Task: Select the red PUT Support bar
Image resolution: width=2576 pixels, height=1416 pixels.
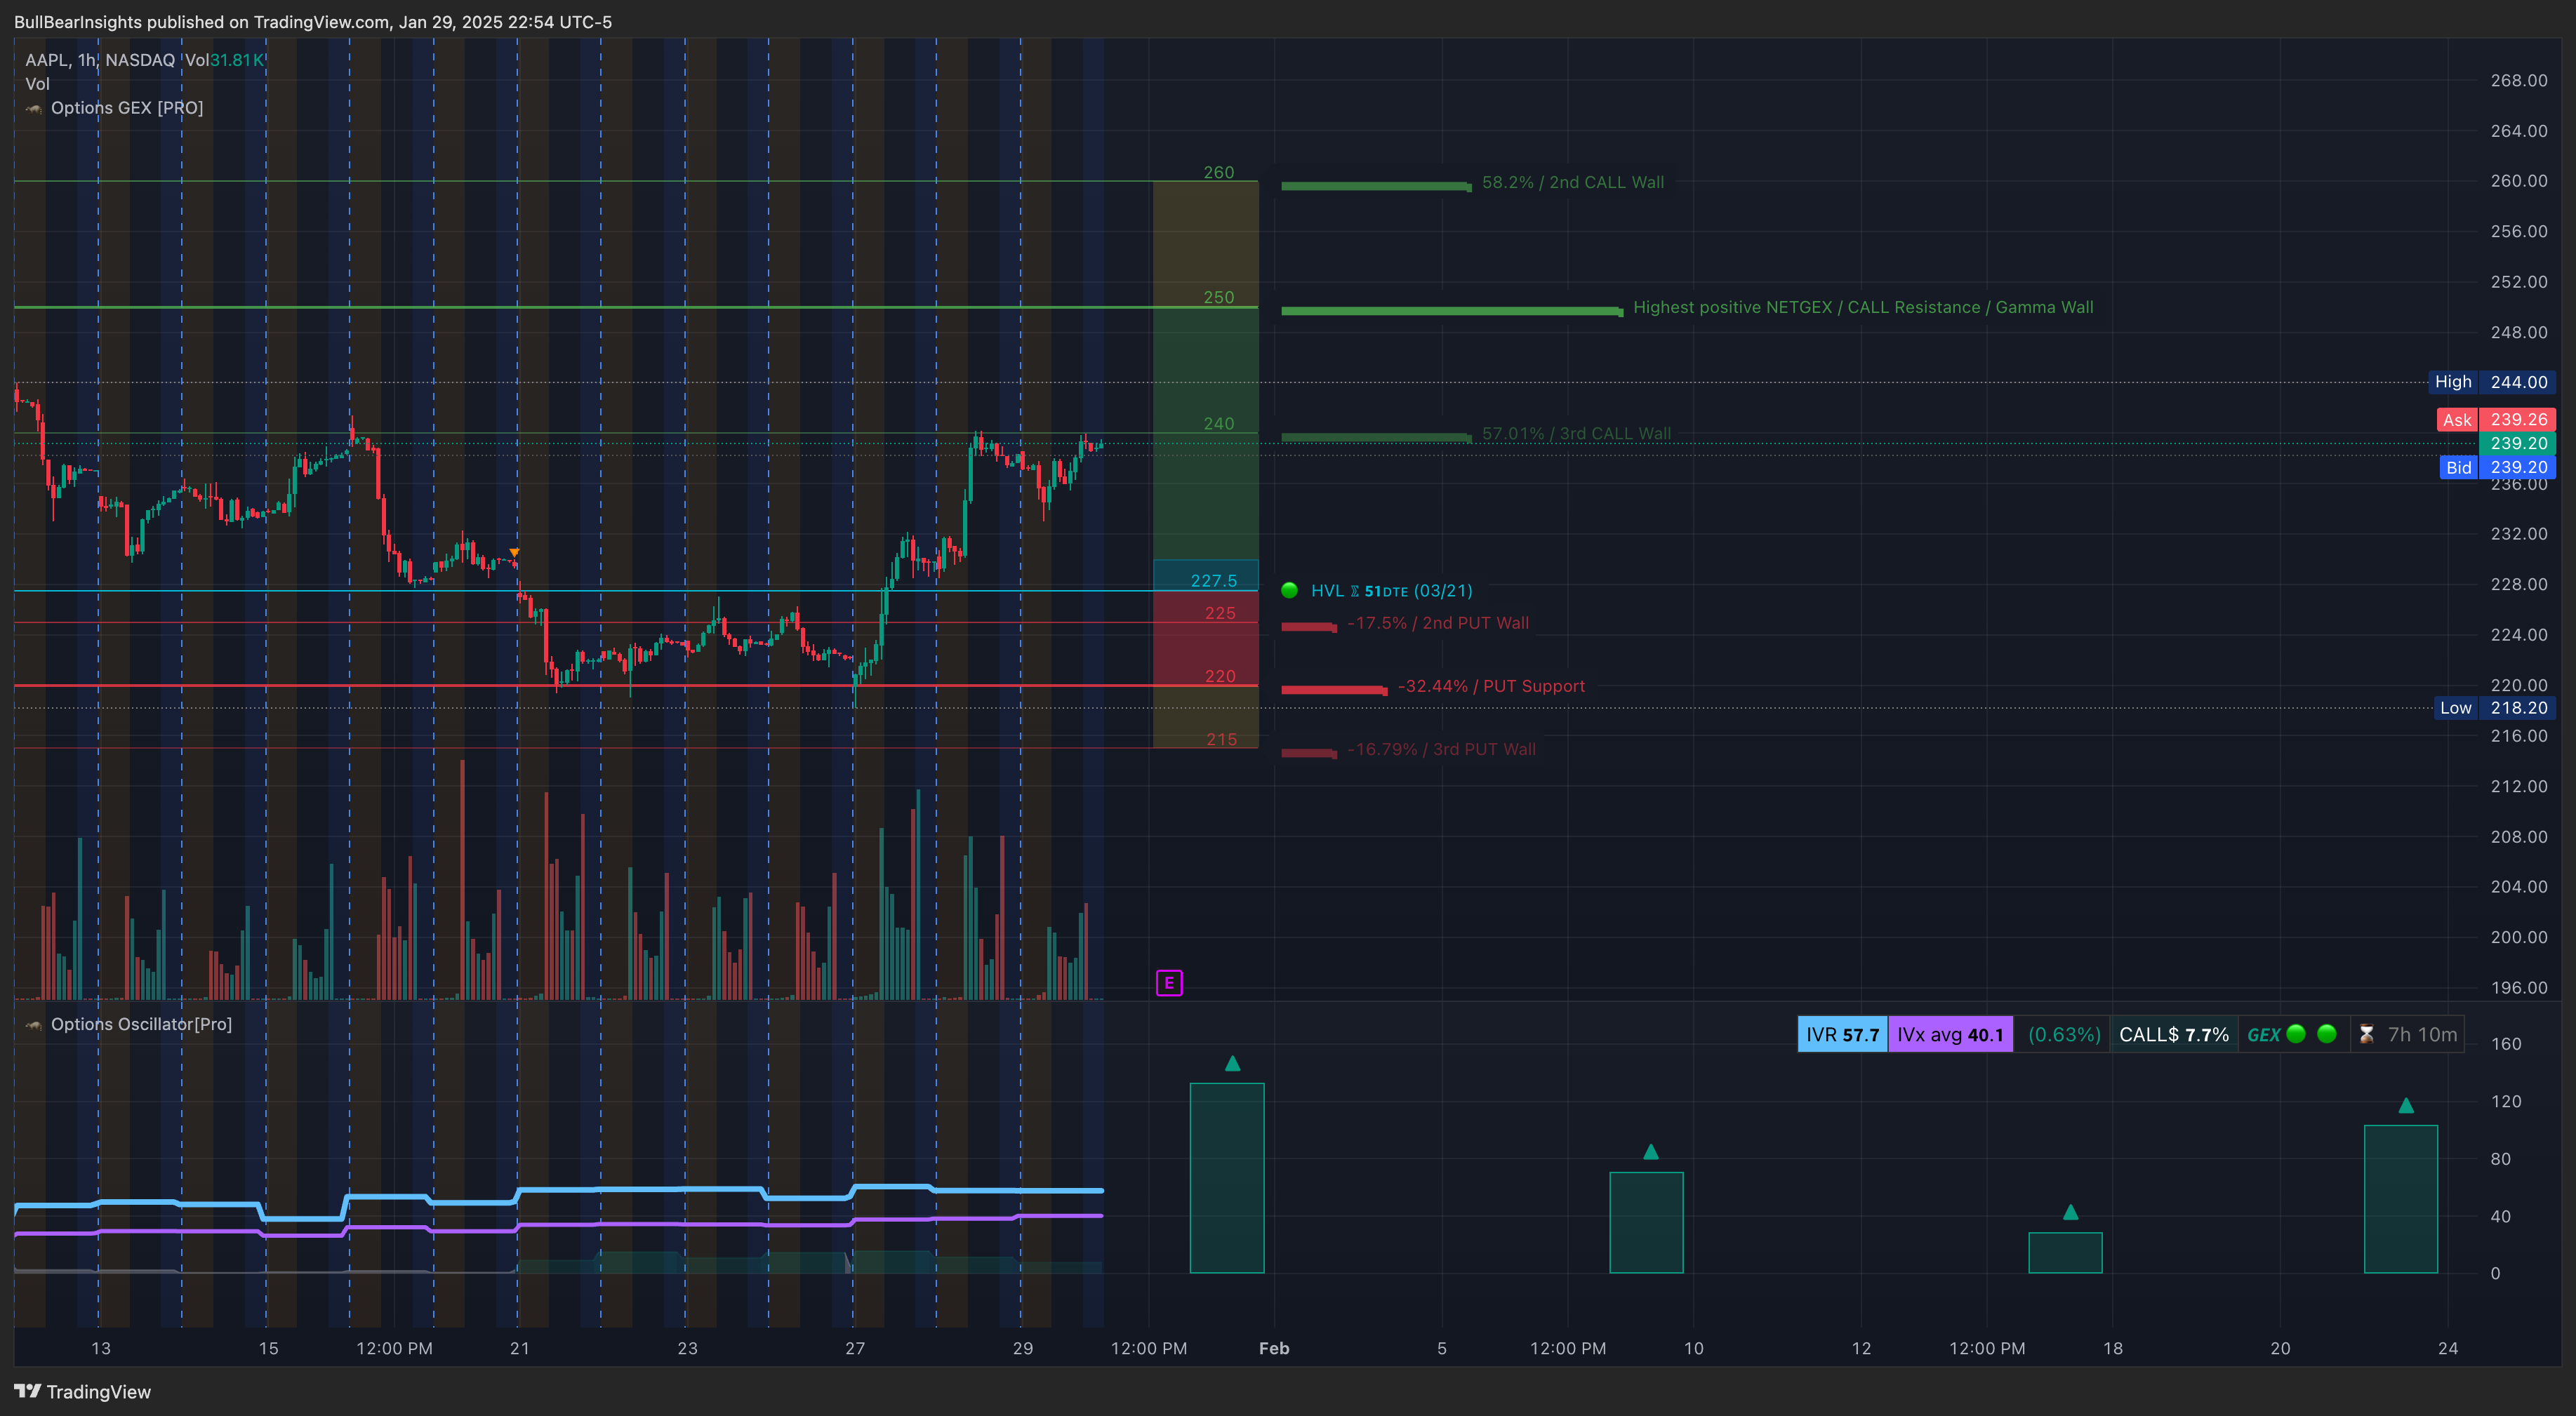Action: (1334, 690)
